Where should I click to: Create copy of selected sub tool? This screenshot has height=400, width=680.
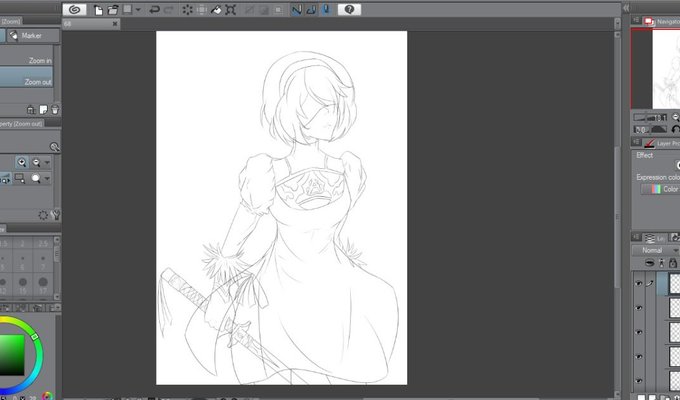tap(43, 110)
